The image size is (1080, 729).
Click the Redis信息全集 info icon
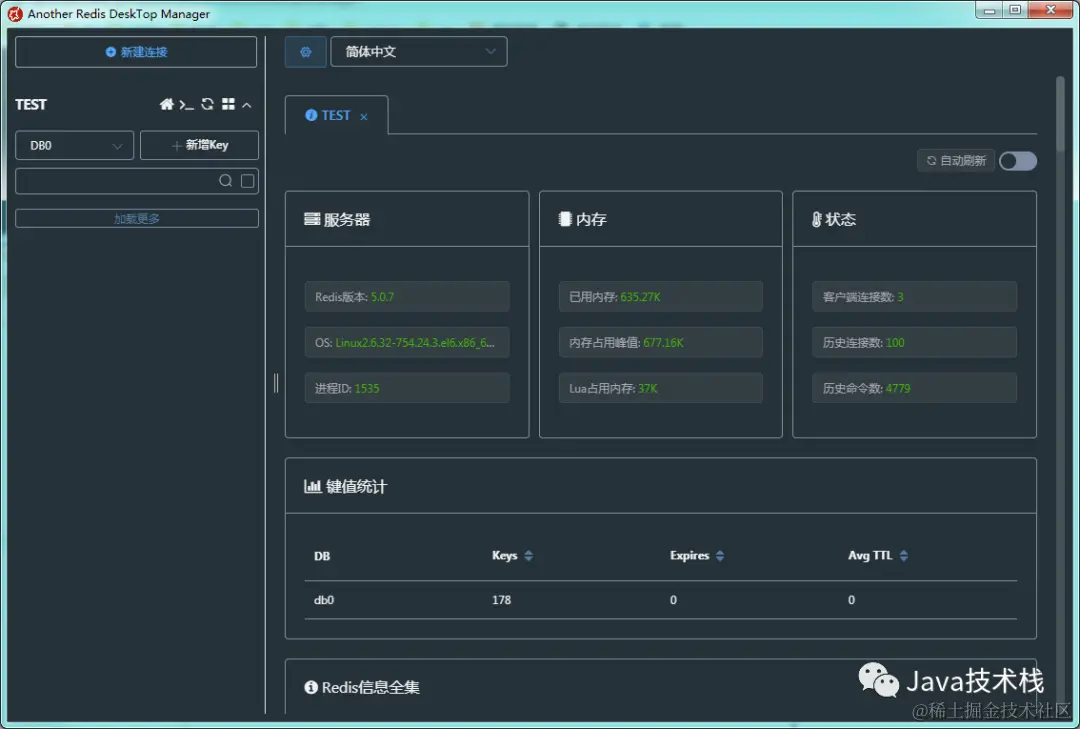[x=311, y=687]
